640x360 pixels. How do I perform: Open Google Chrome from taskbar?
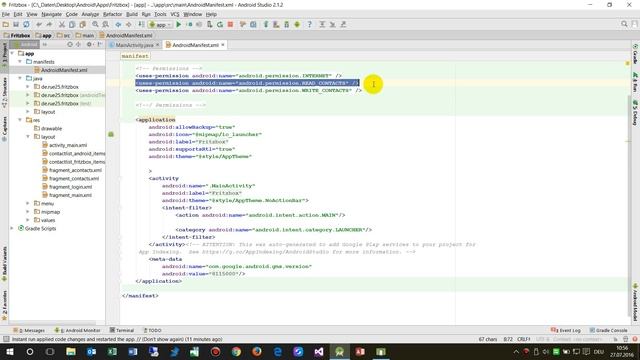236,351
